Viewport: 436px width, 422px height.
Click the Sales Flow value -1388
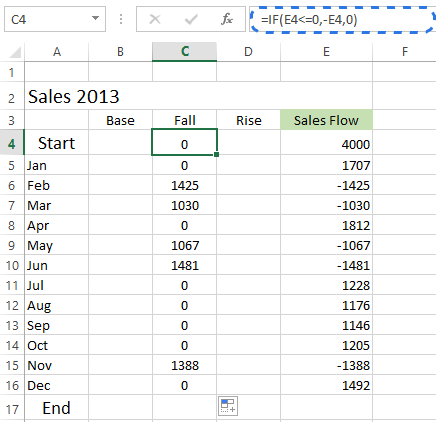(327, 365)
